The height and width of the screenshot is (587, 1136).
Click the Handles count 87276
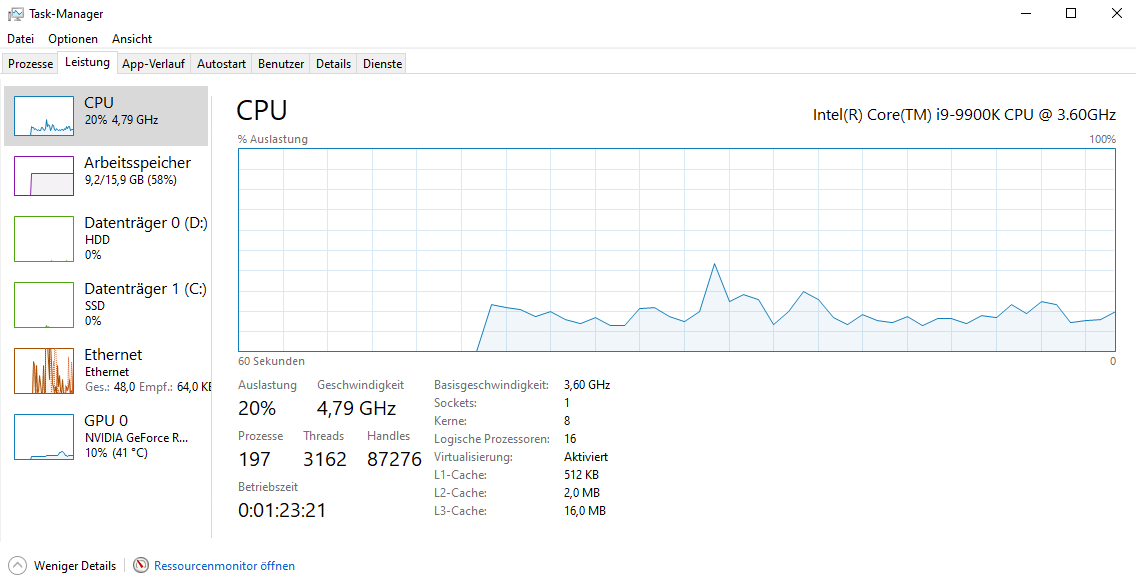coord(394,459)
